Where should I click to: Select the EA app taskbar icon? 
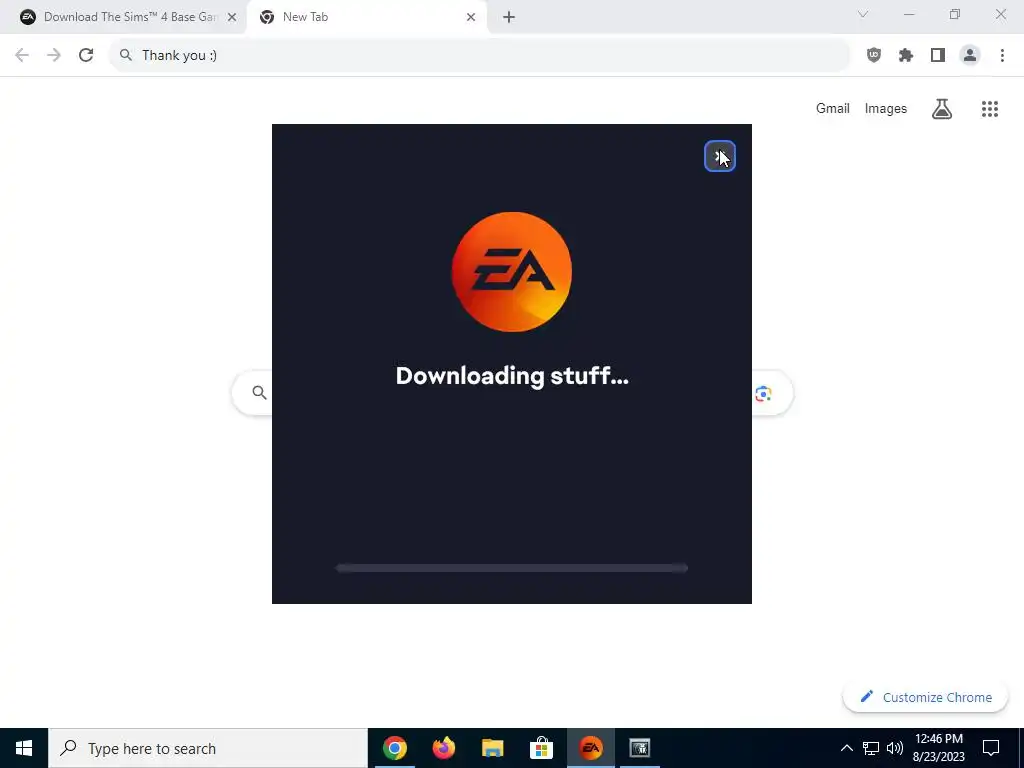pos(590,748)
